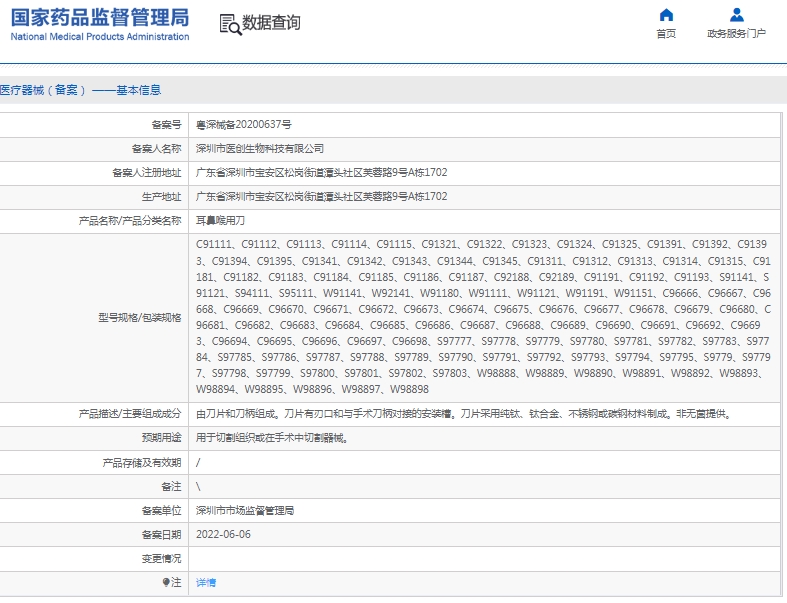Select the date 2022-06-06

(223, 534)
